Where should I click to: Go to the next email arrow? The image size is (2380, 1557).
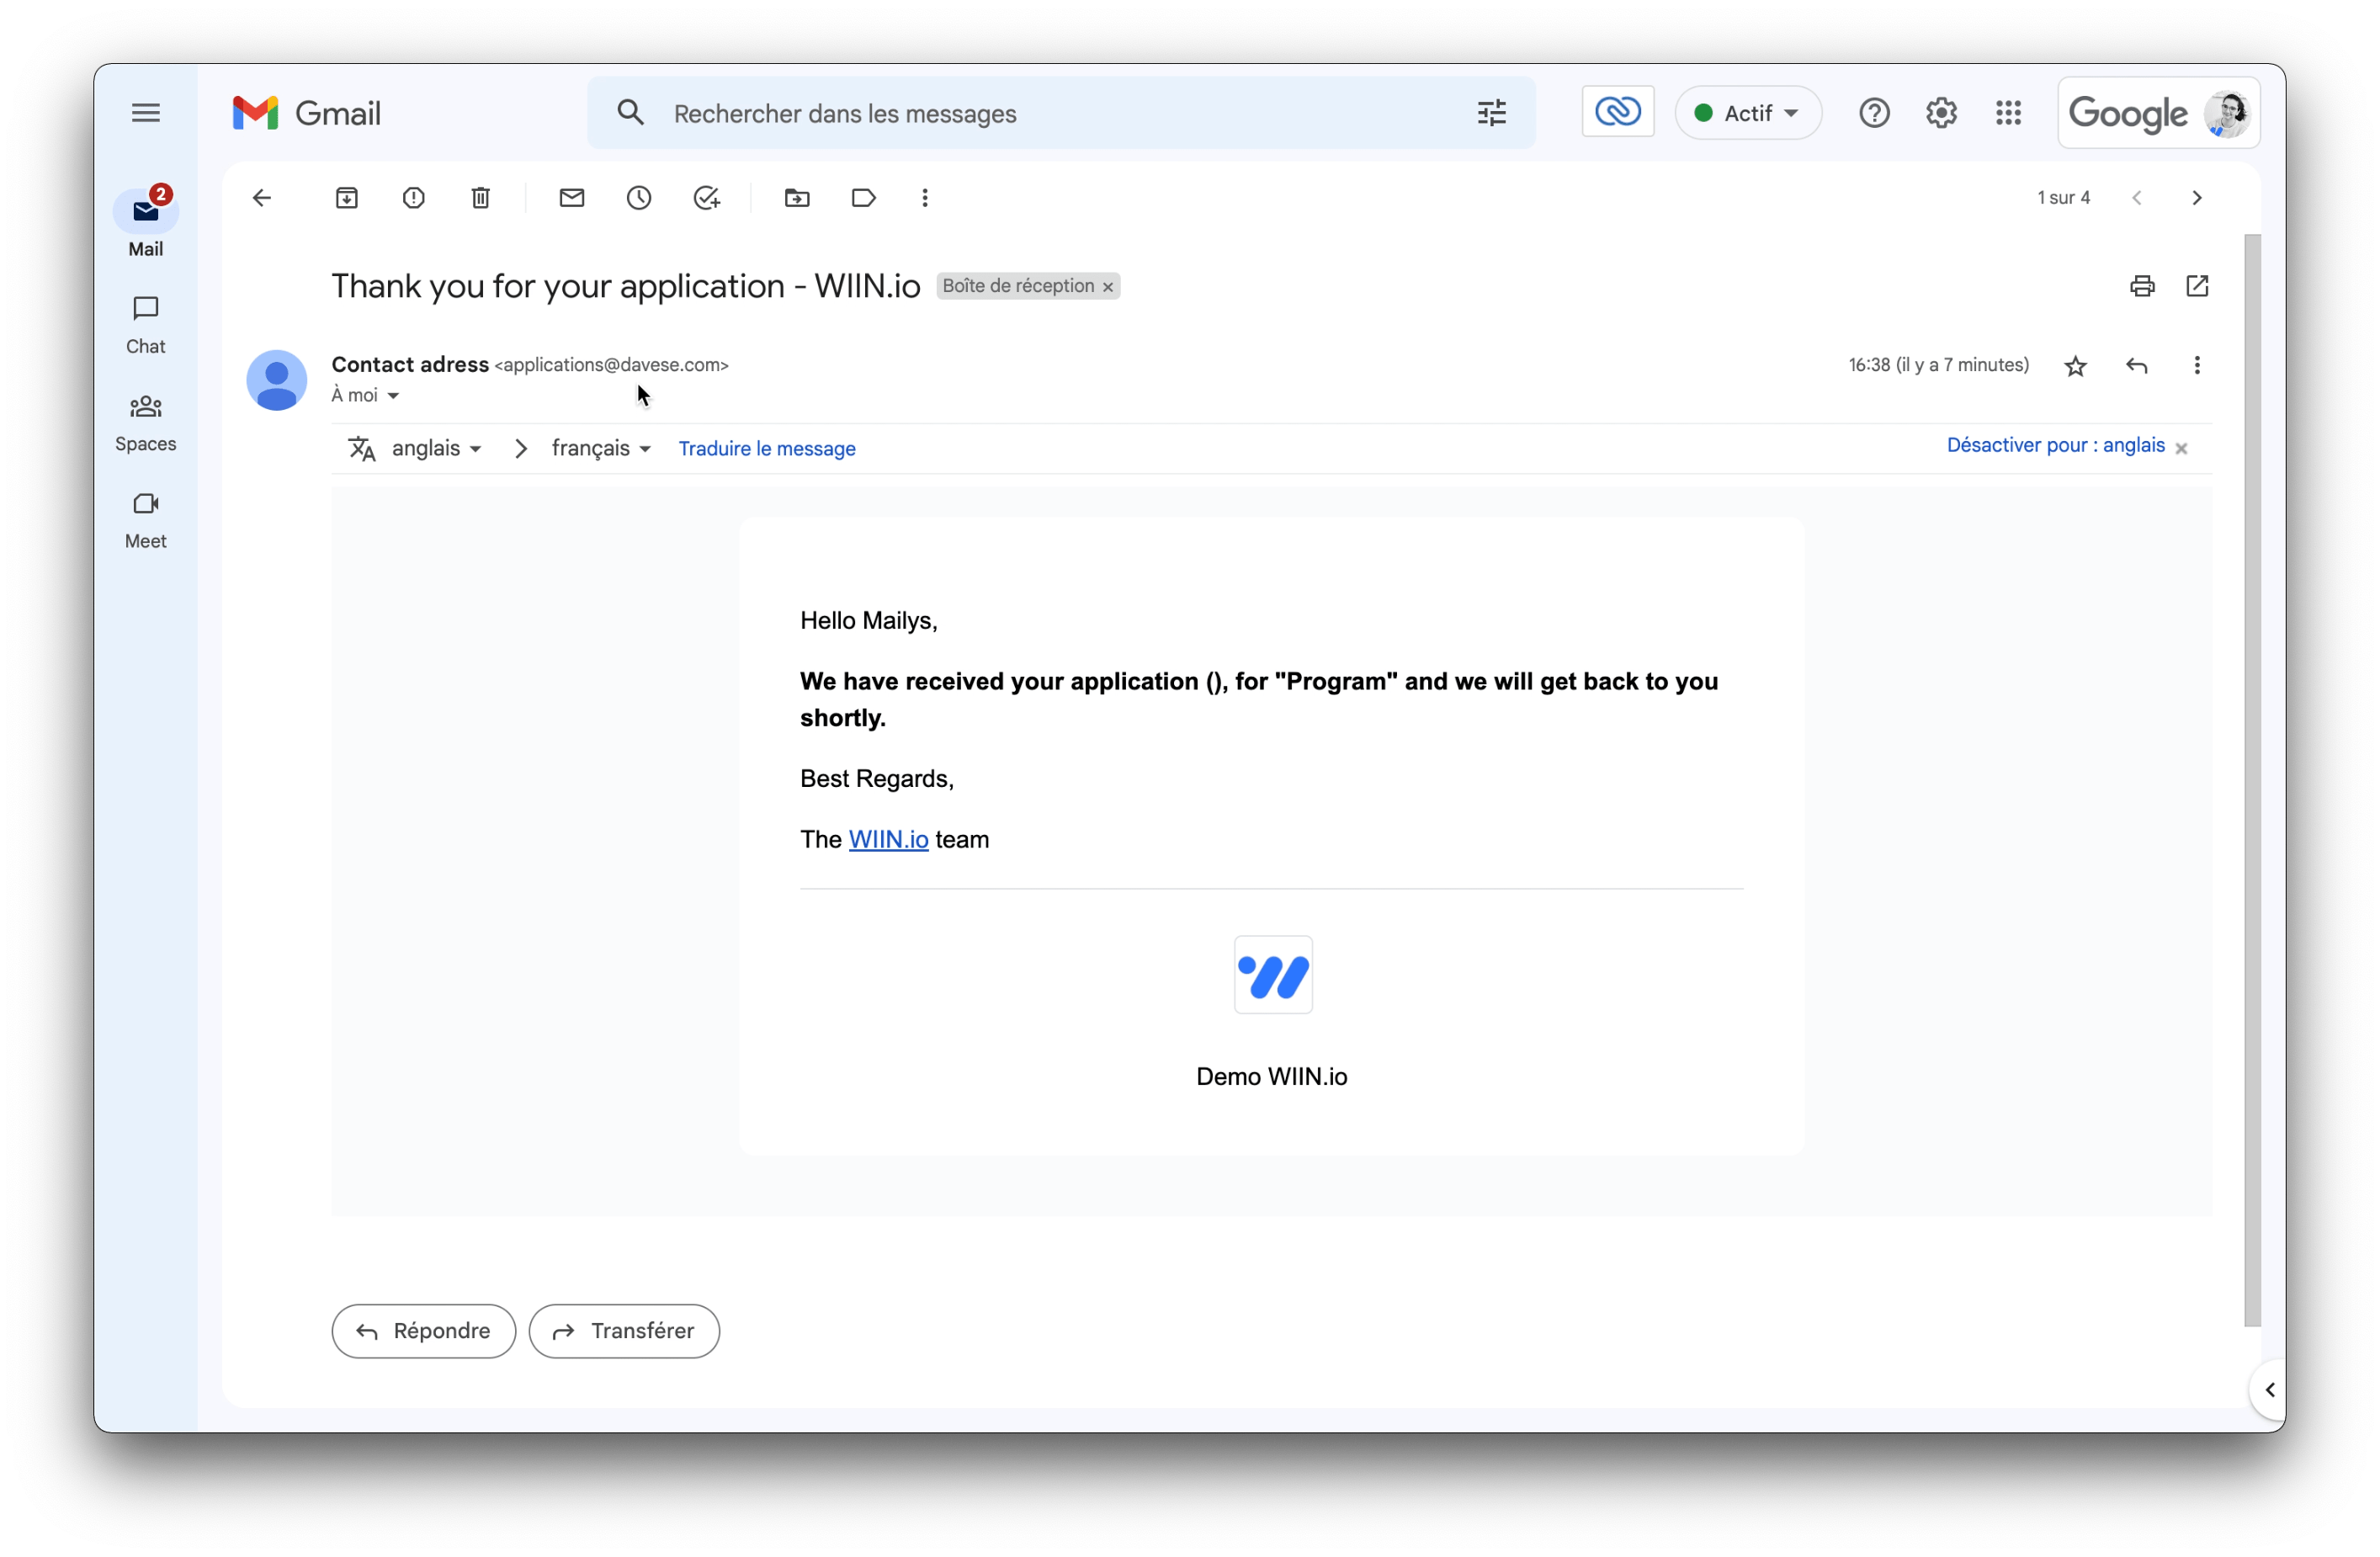click(2196, 198)
